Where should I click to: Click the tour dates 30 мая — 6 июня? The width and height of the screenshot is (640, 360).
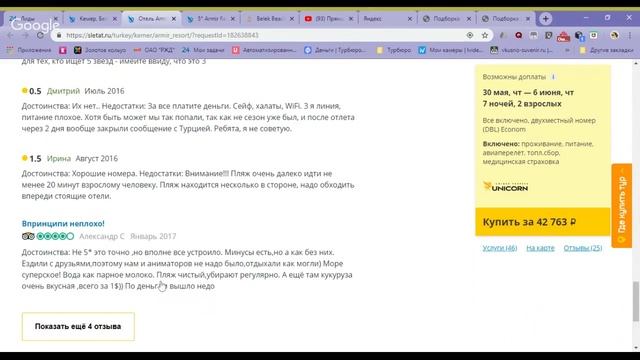click(528, 93)
